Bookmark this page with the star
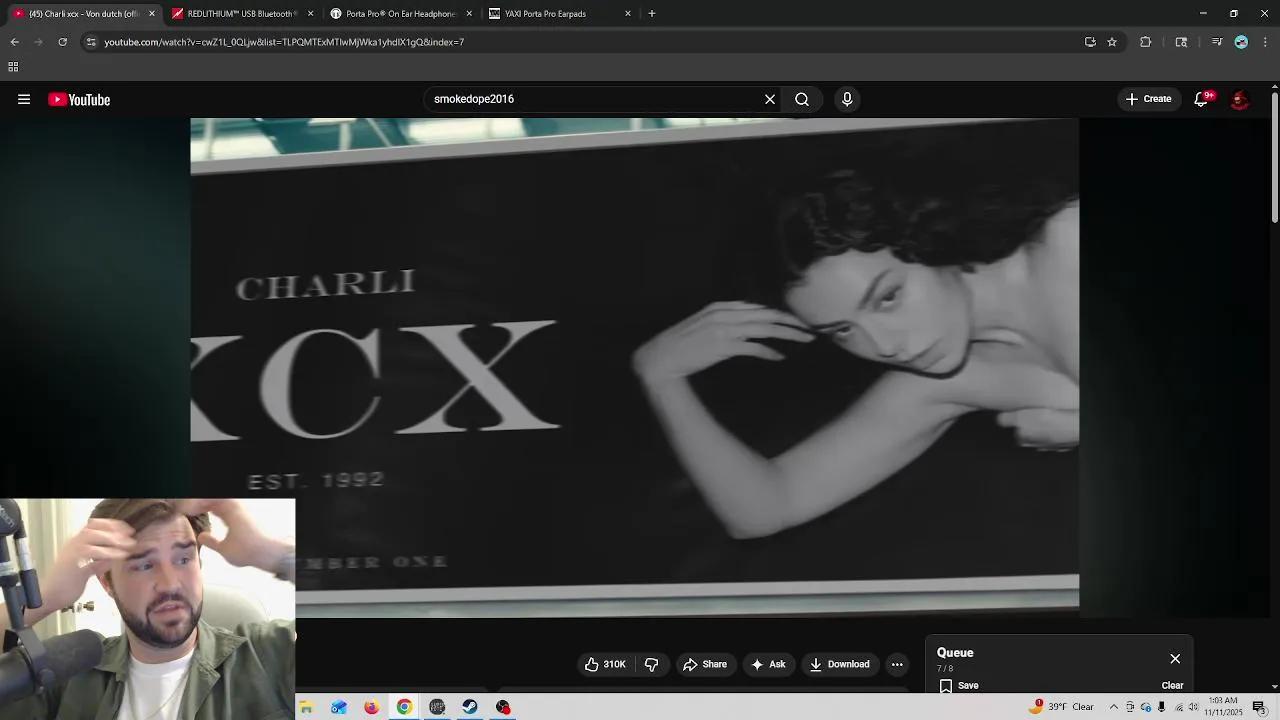This screenshot has width=1280, height=720. click(x=1112, y=42)
